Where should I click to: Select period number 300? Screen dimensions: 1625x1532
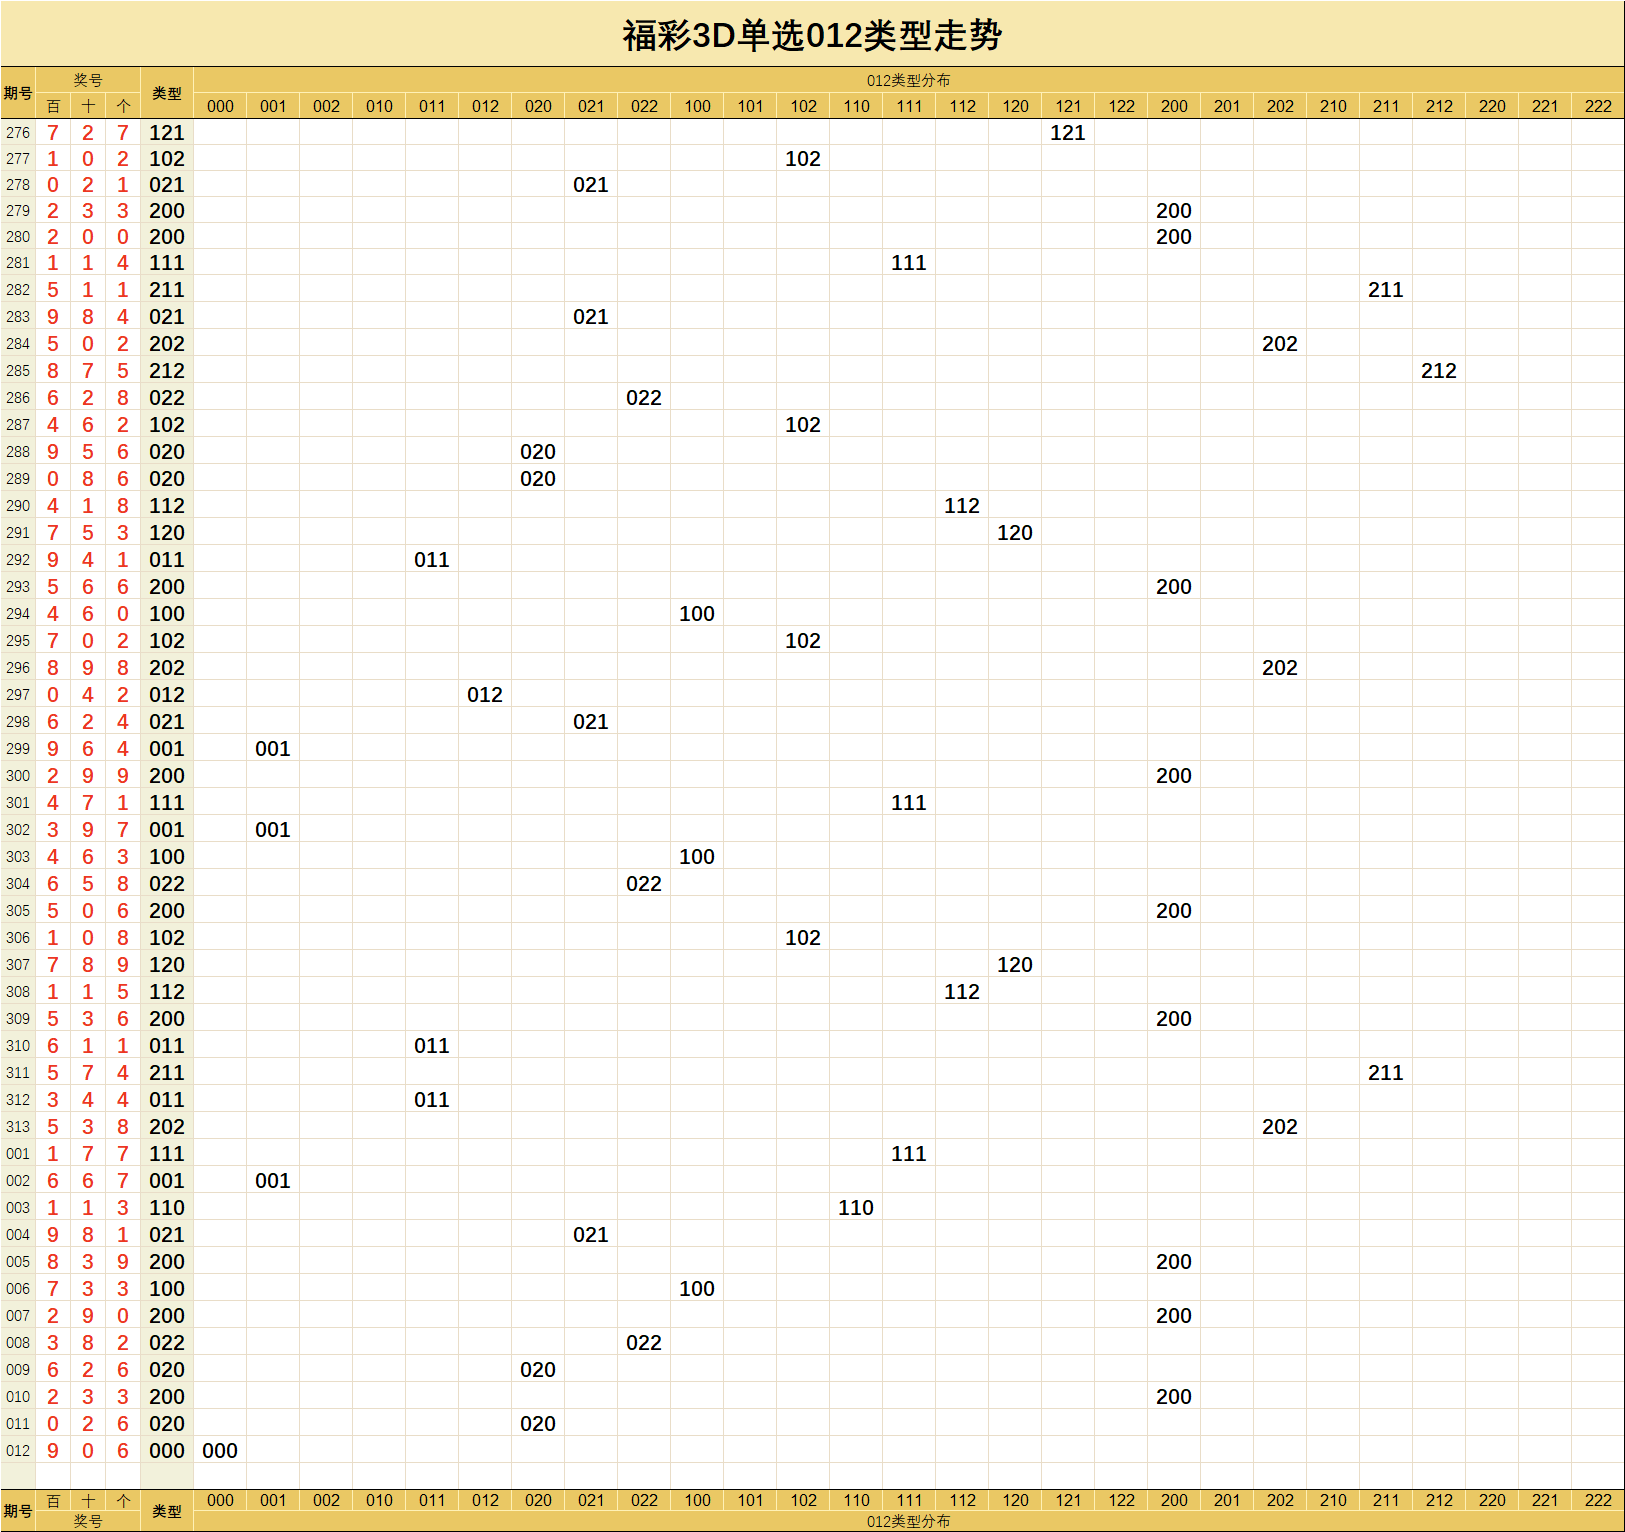pos(18,775)
